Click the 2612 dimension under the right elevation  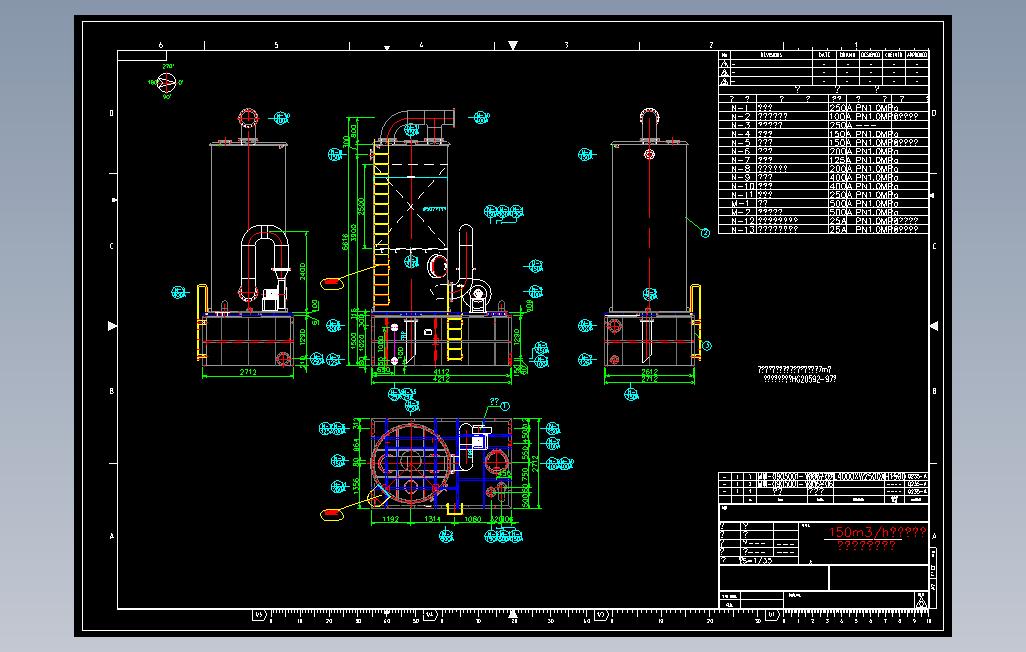(x=649, y=372)
